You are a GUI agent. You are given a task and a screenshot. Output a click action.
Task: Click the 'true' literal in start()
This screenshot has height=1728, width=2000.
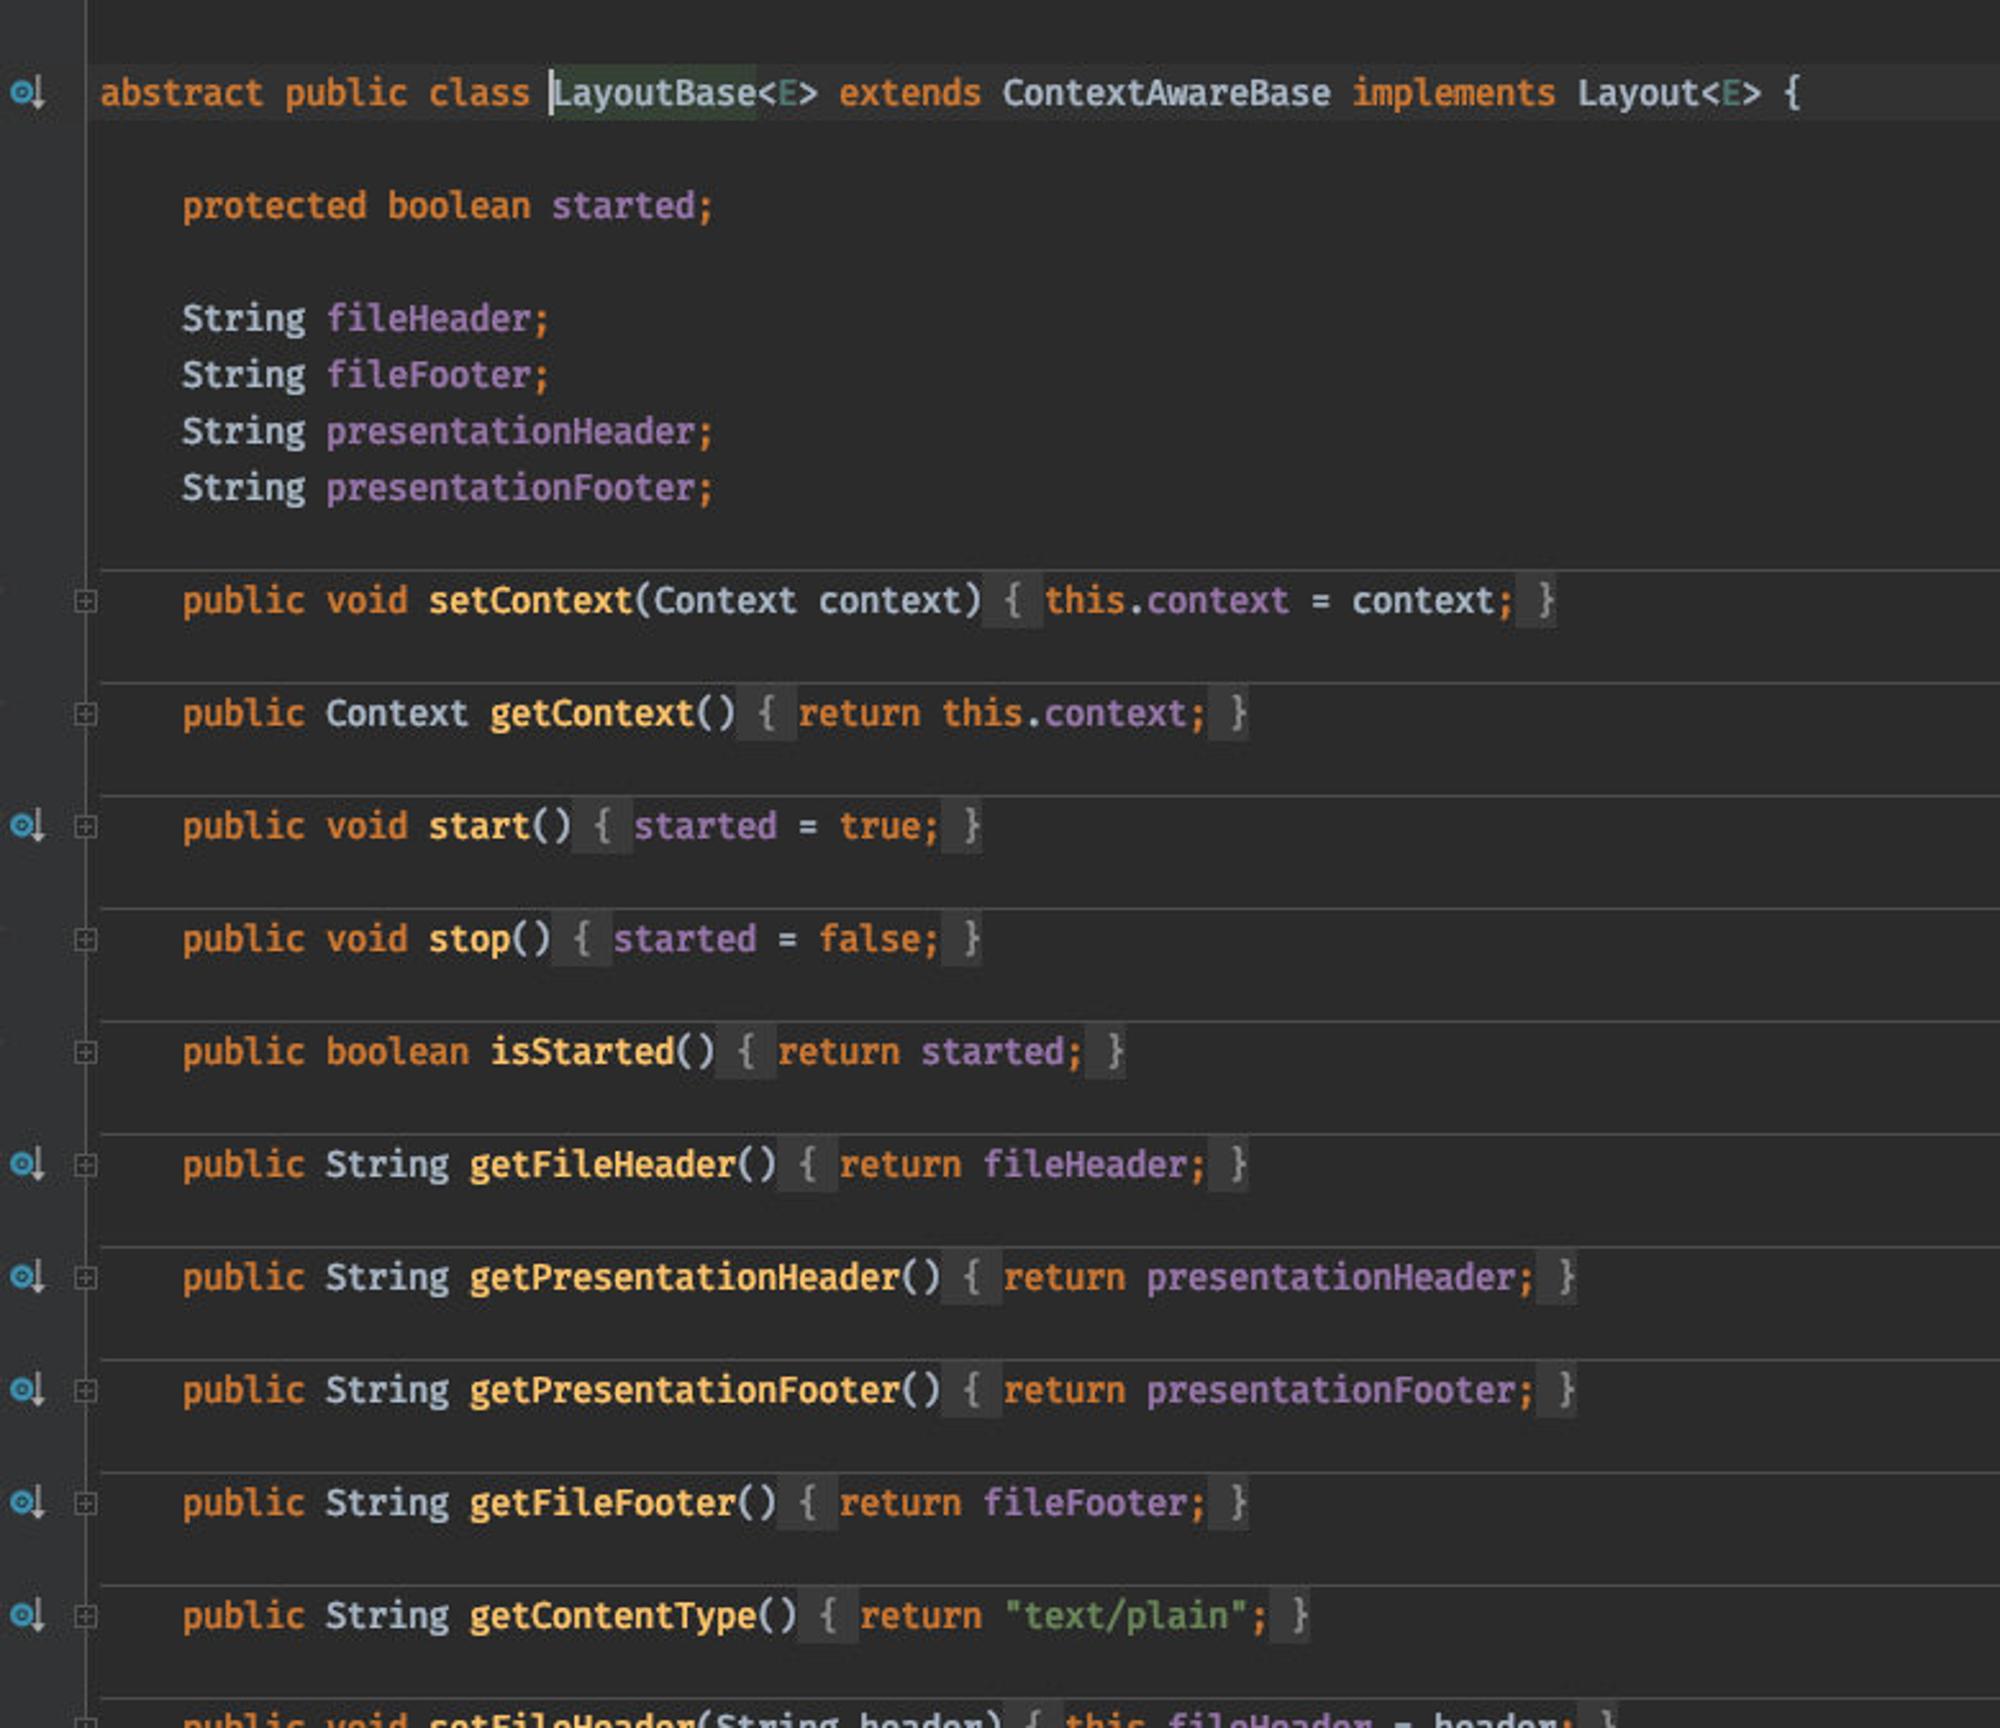coord(879,827)
